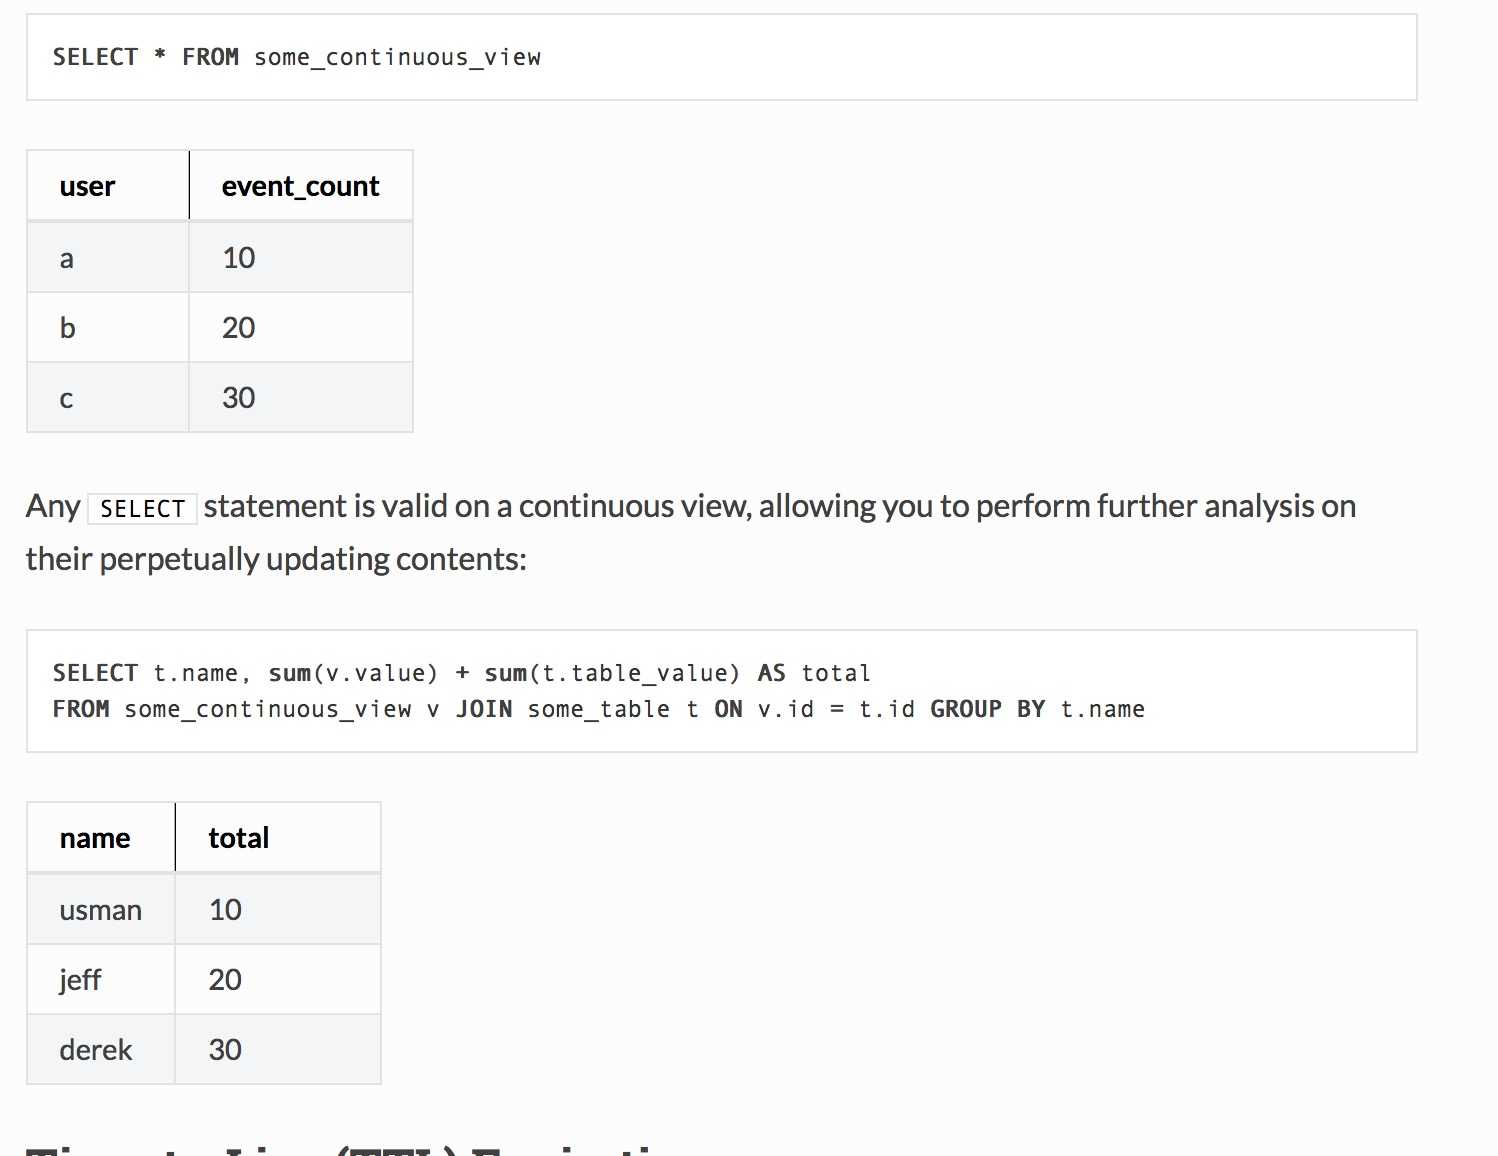1498x1156 pixels.
Task: Click the JOIN query code block
Action: click(x=721, y=691)
